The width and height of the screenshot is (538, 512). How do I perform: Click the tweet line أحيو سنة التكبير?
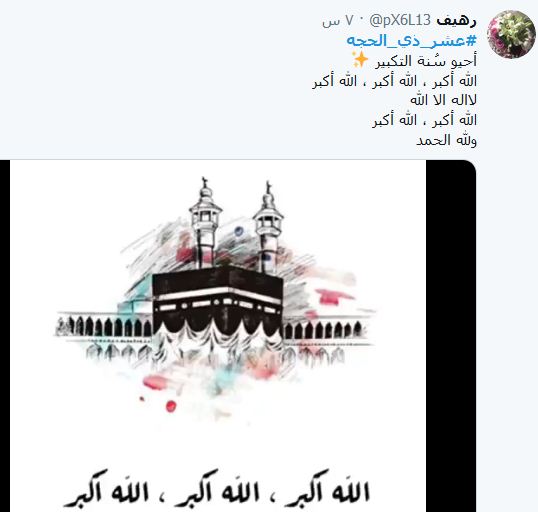tap(425, 61)
